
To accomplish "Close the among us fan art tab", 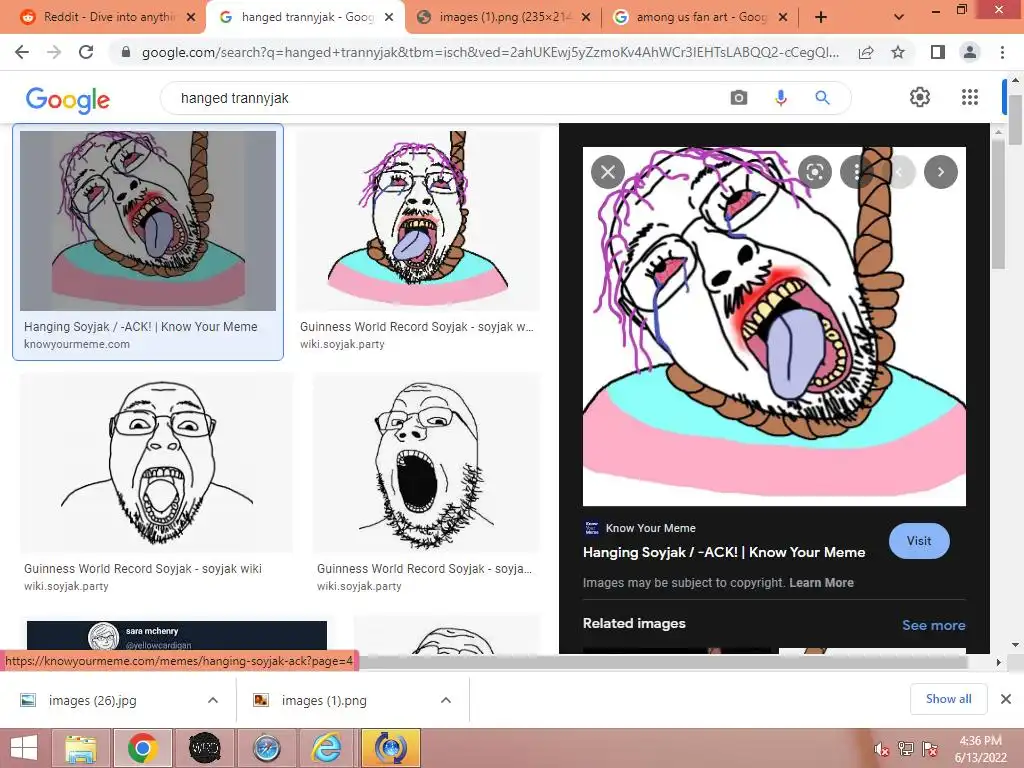I will (783, 18).
